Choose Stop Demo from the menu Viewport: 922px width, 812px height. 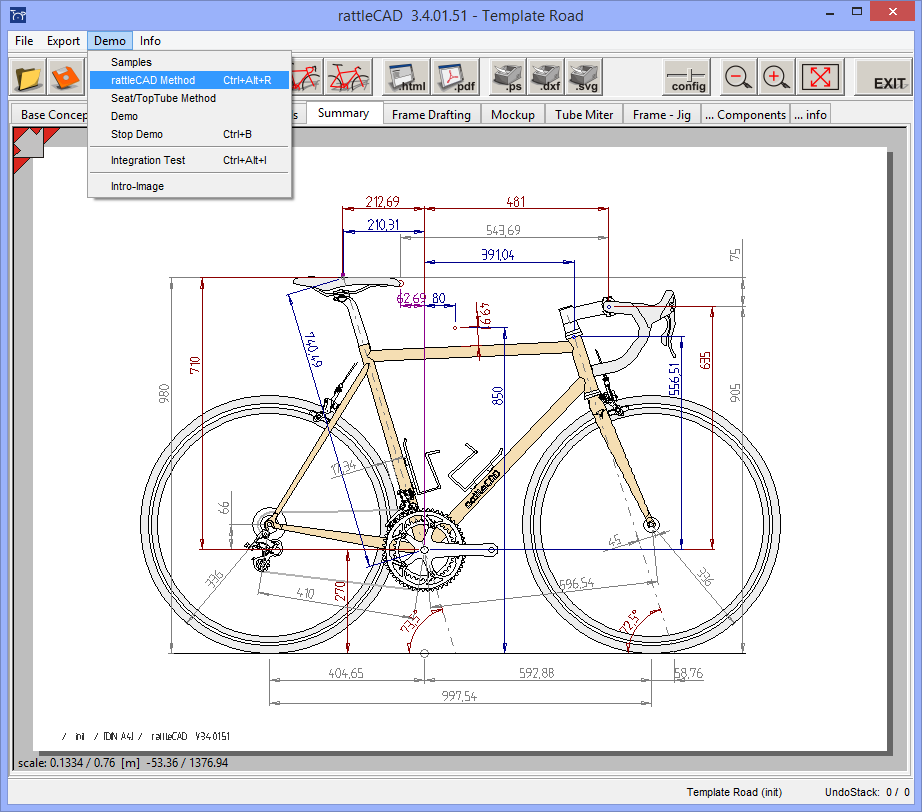pos(189,134)
